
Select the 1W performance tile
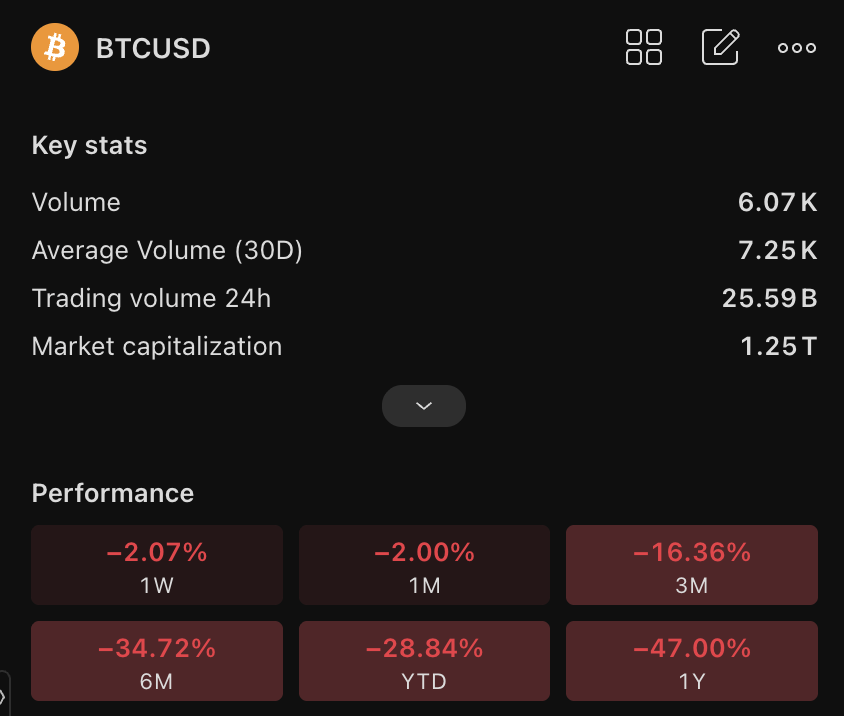point(157,565)
